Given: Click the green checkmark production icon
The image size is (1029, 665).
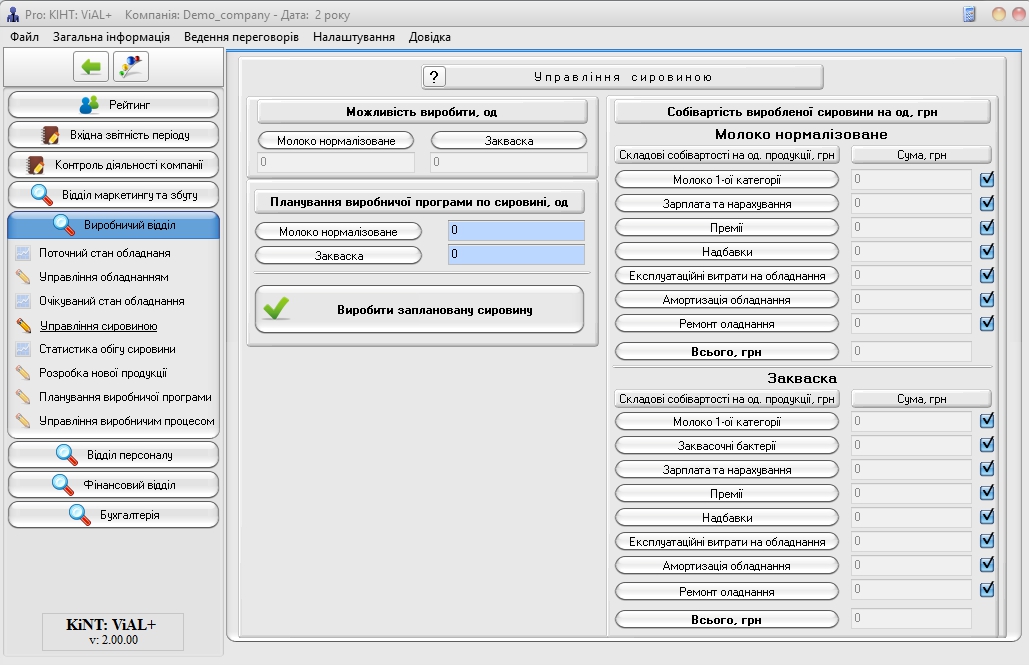Looking at the screenshot, I should pyautogui.click(x=276, y=309).
